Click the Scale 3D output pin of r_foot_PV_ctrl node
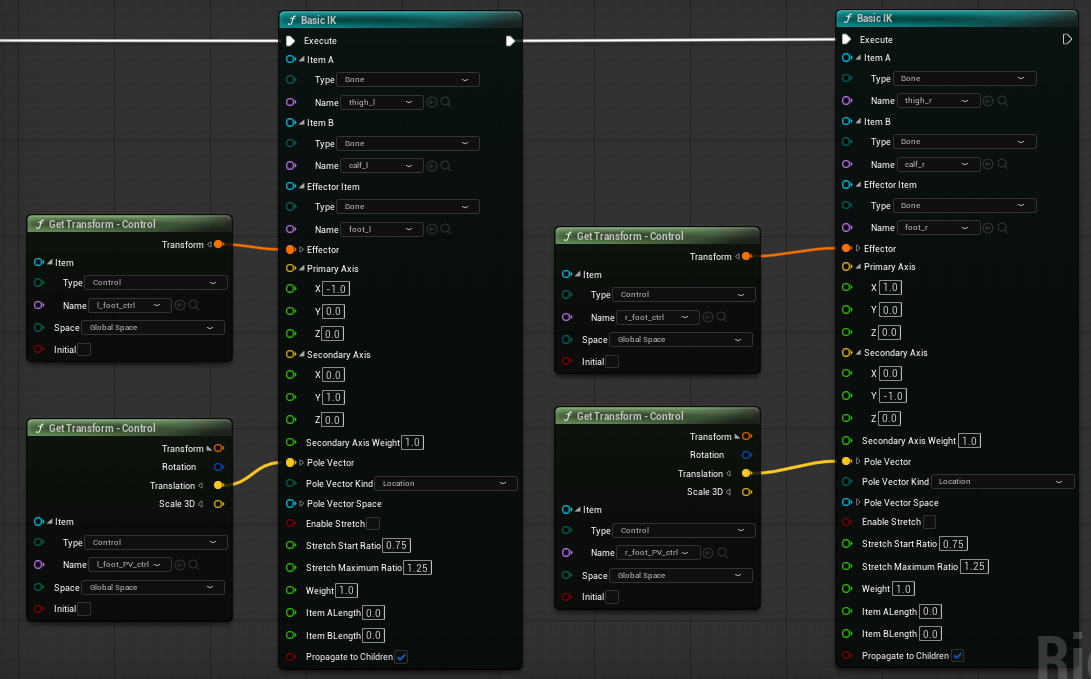The width and height of the screenshot is (1091, 679). (747, 492)
